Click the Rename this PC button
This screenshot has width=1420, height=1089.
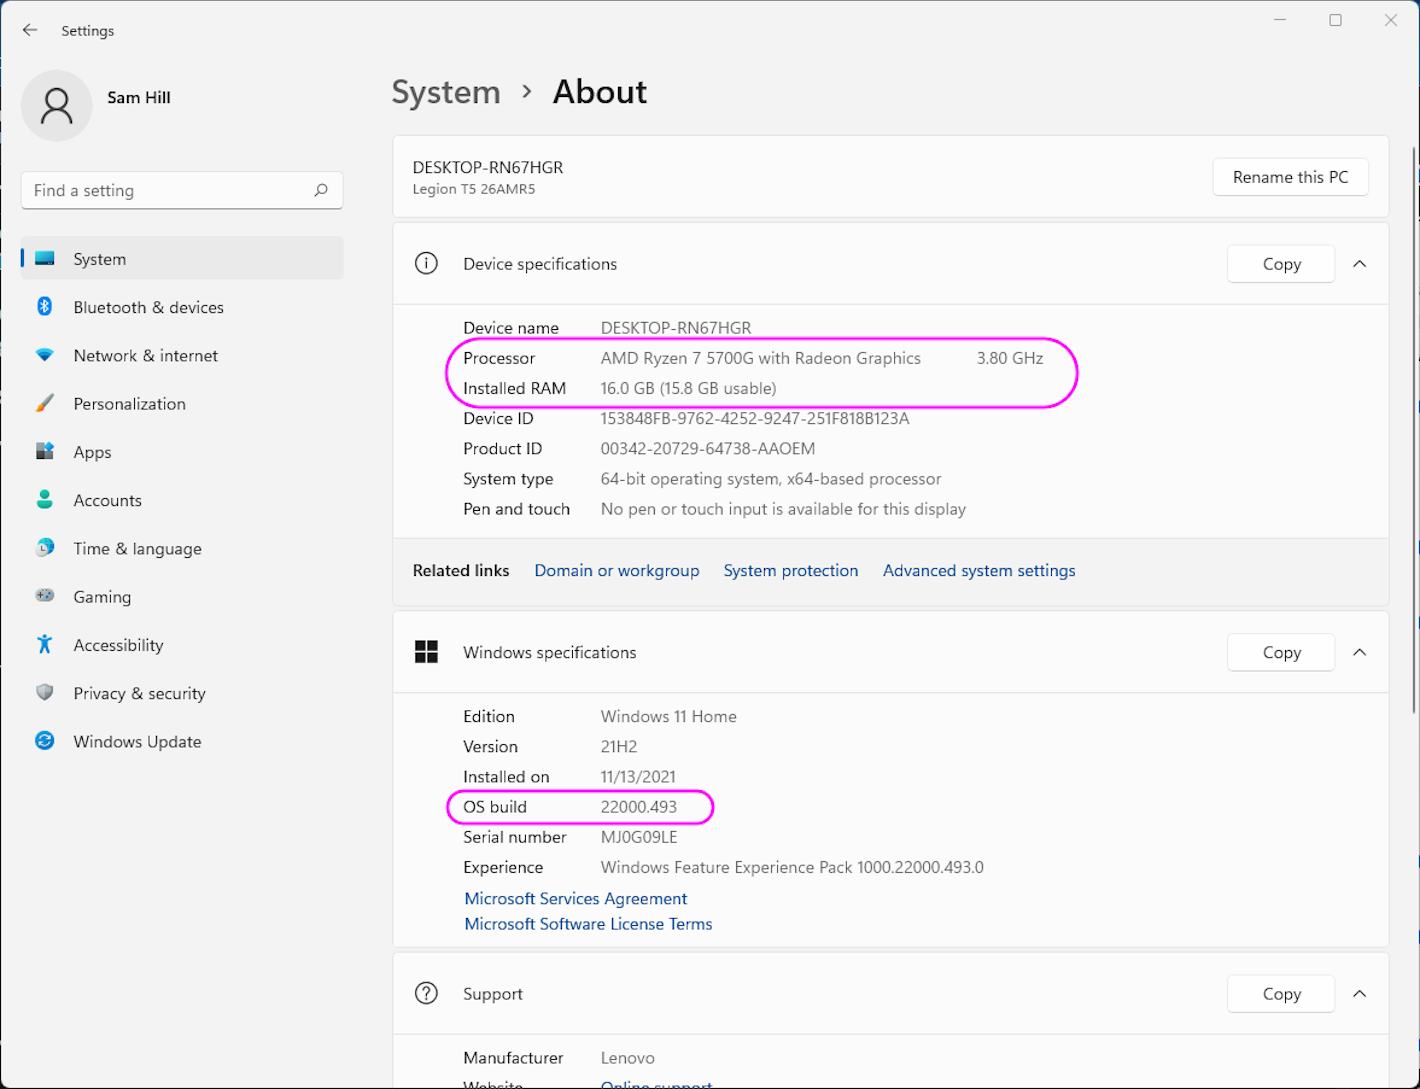click(x=1290, y=177)
